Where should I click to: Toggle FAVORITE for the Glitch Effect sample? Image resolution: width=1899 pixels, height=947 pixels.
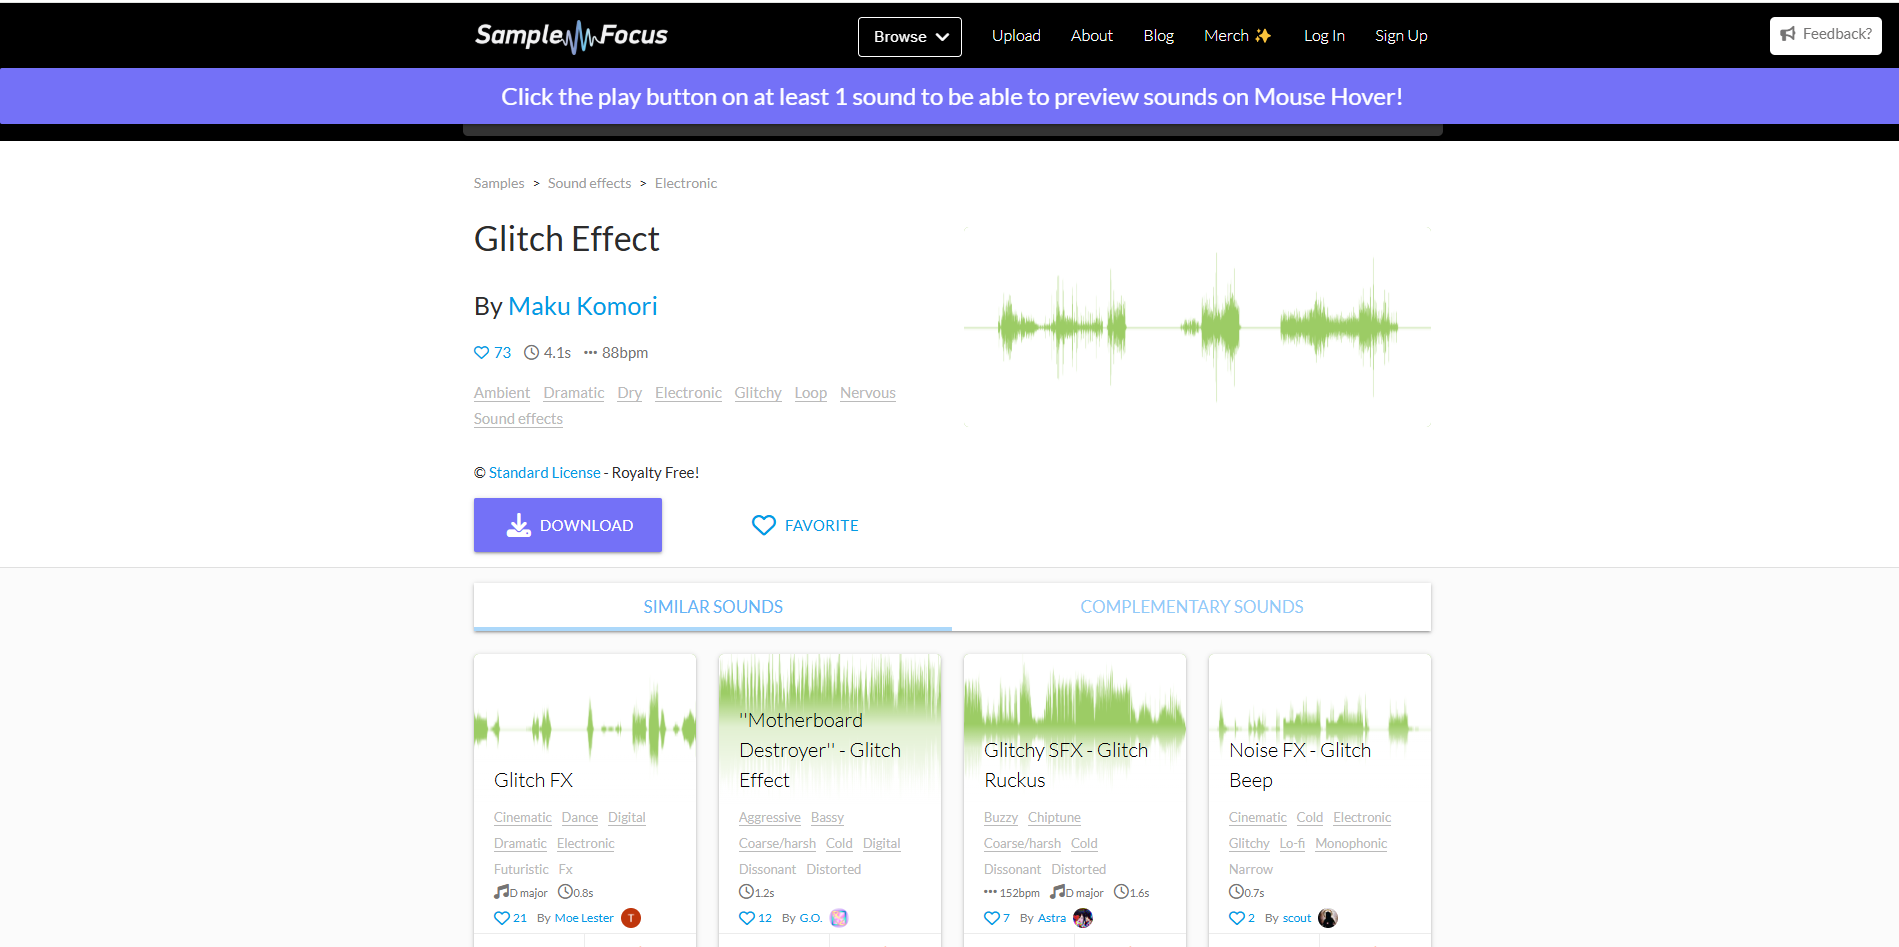pos(804,525)
